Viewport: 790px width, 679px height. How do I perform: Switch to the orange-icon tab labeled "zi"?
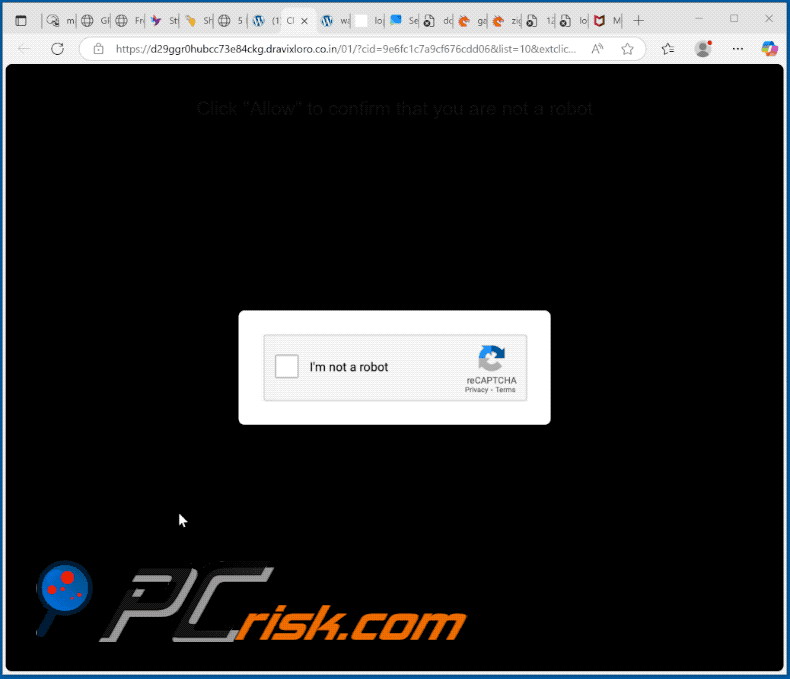[506, 21]
